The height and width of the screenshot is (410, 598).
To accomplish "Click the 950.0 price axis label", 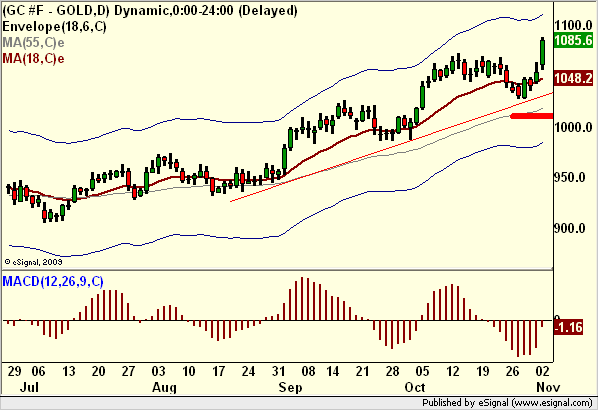I will [569, 177].
